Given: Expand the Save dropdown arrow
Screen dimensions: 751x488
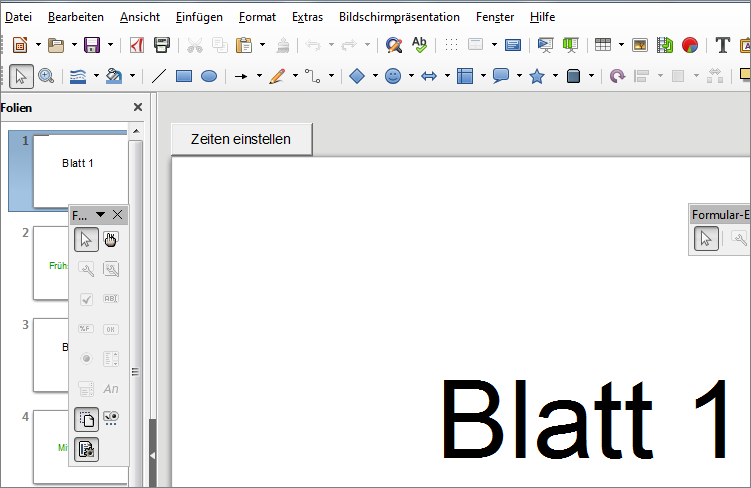Looking at the screenshot, I should tap(110, 45).
